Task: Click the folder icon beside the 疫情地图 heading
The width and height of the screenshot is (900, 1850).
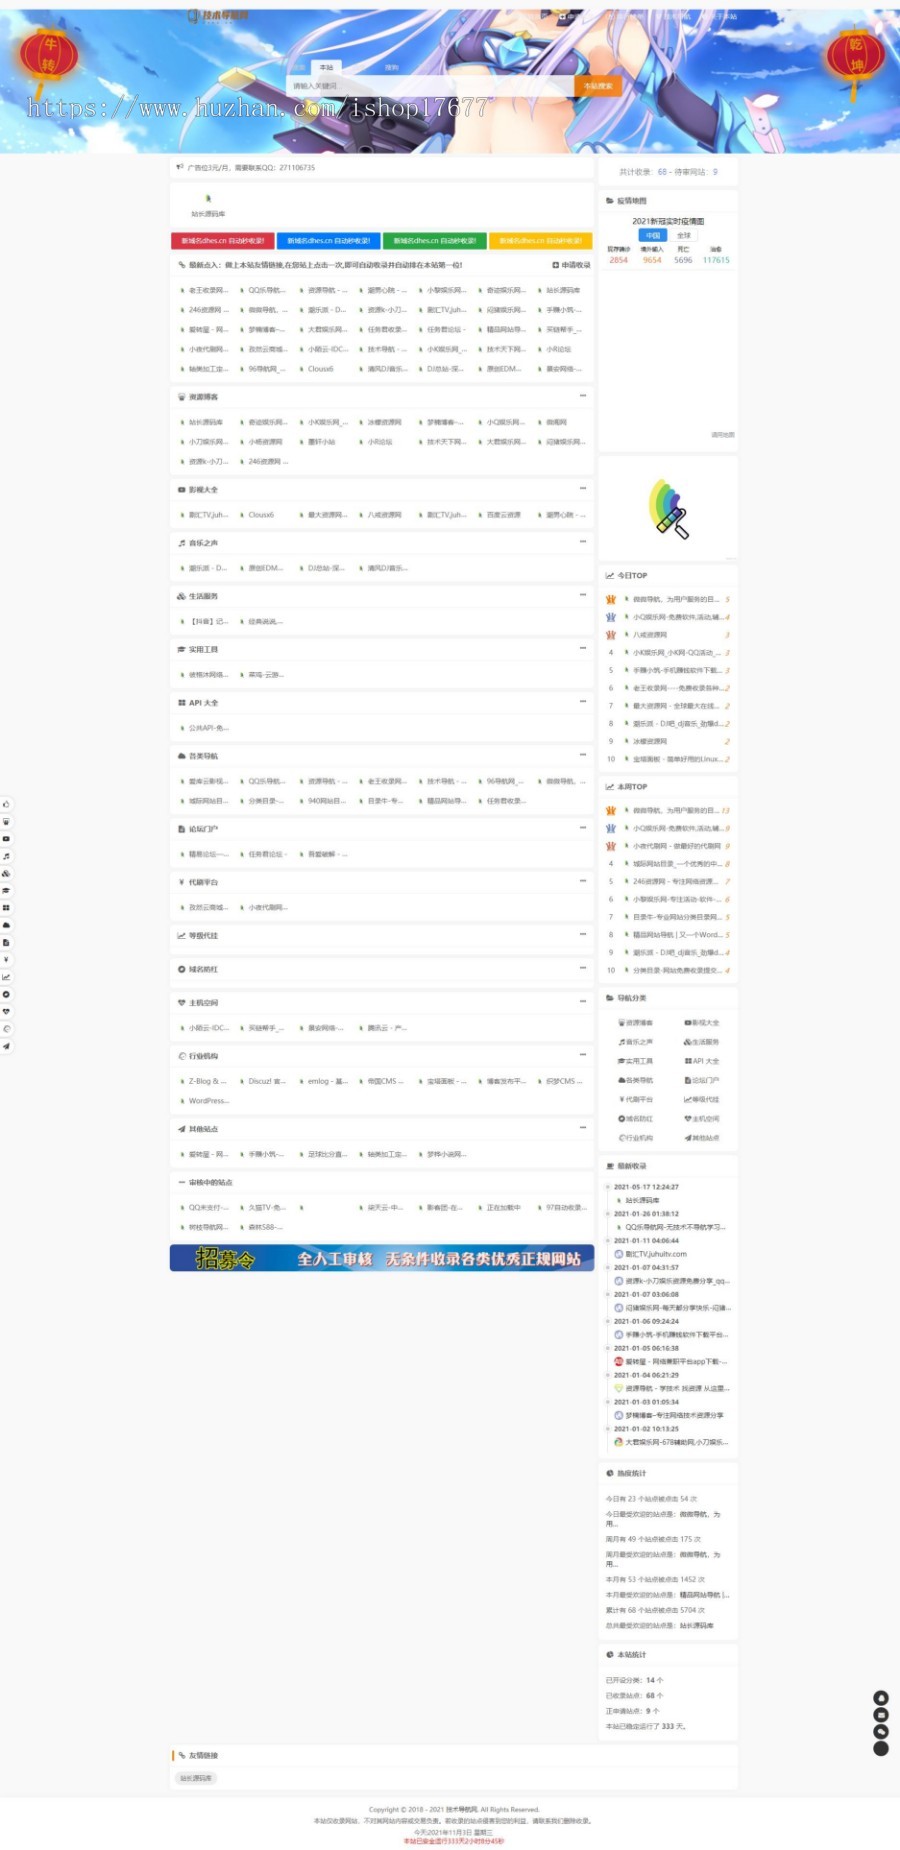Action: pos(609,201)
